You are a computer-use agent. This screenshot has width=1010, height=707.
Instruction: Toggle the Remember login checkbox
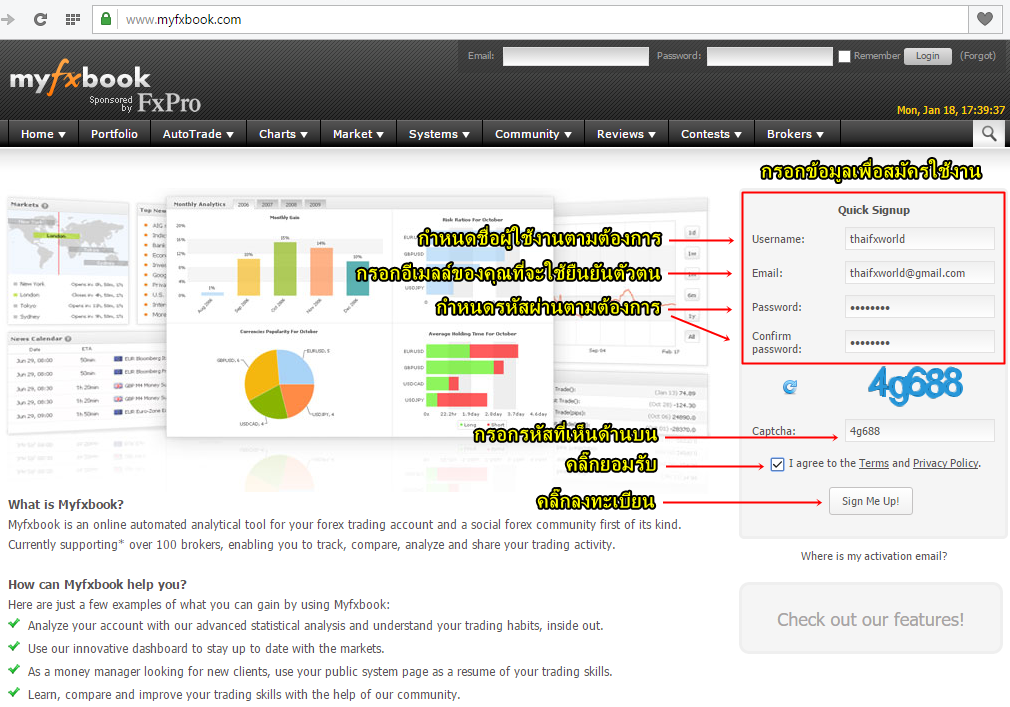(844, 56)
